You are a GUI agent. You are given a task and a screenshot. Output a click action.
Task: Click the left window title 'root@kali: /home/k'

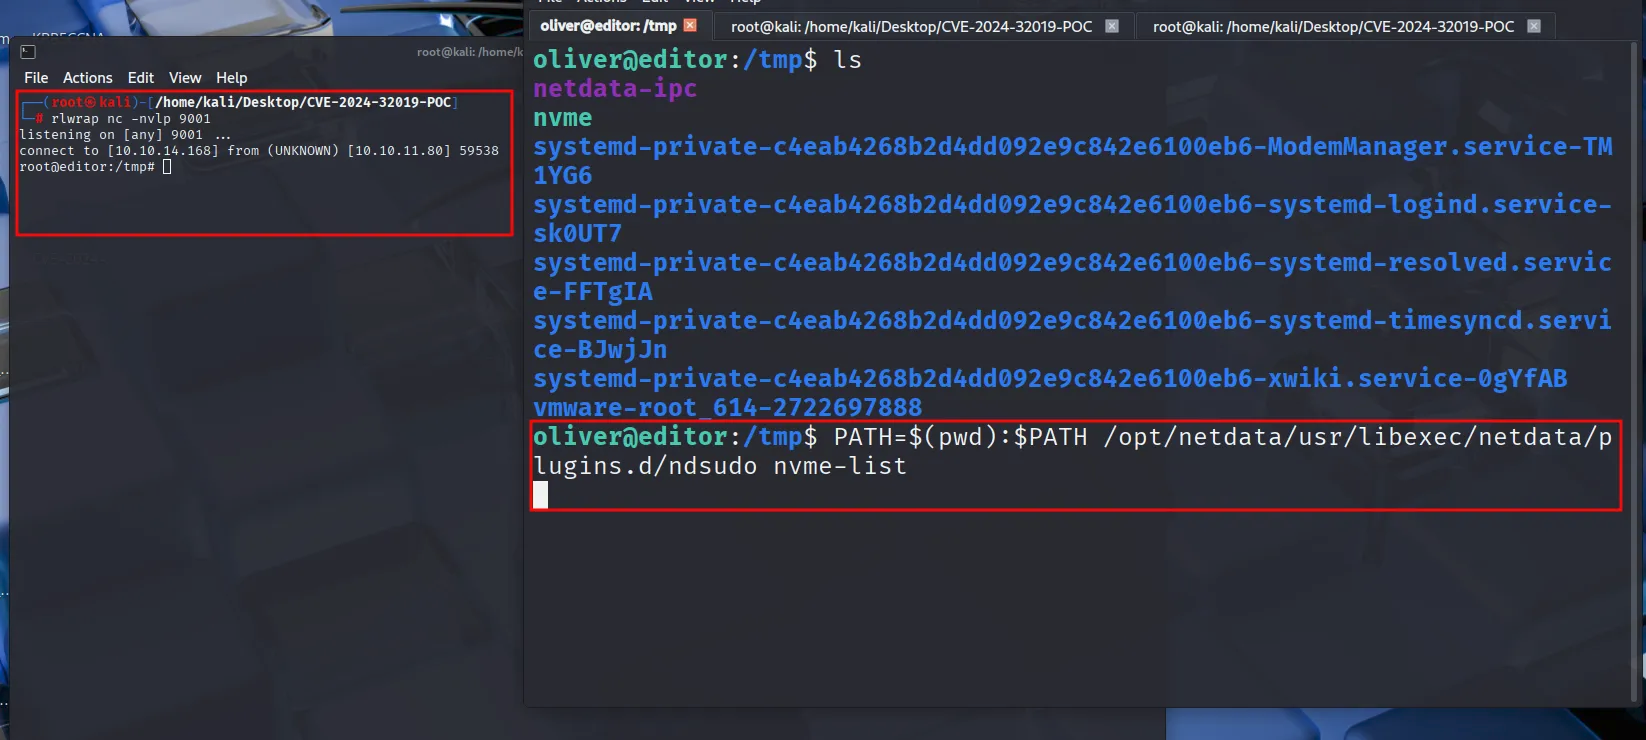tap(469, 52)
